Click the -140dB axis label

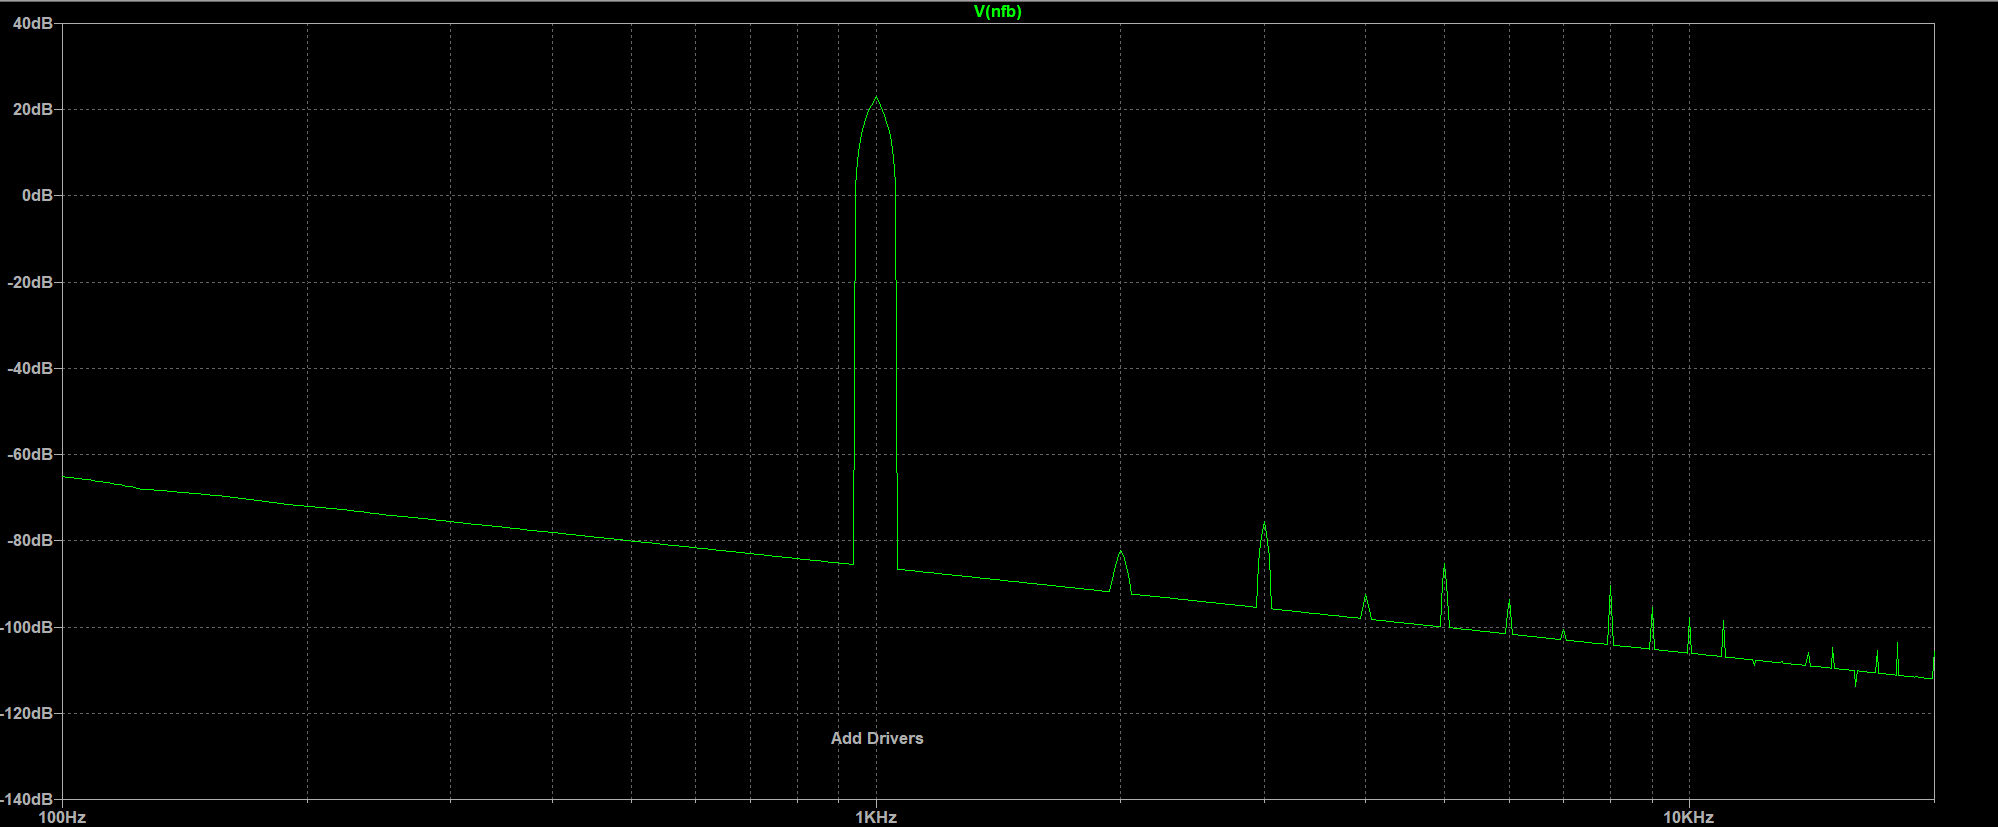(27, 799)
